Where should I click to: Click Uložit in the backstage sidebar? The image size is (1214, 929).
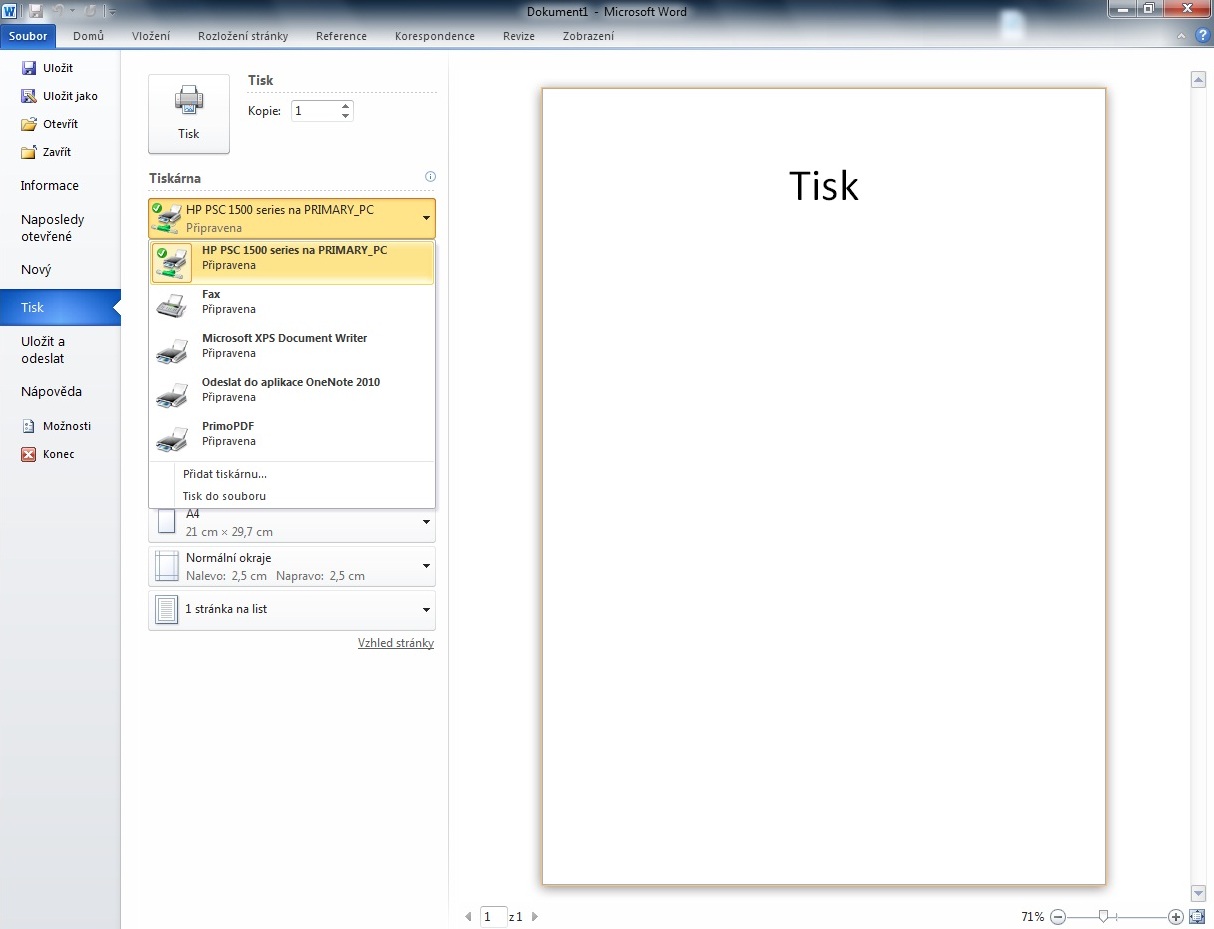[47, 68]
